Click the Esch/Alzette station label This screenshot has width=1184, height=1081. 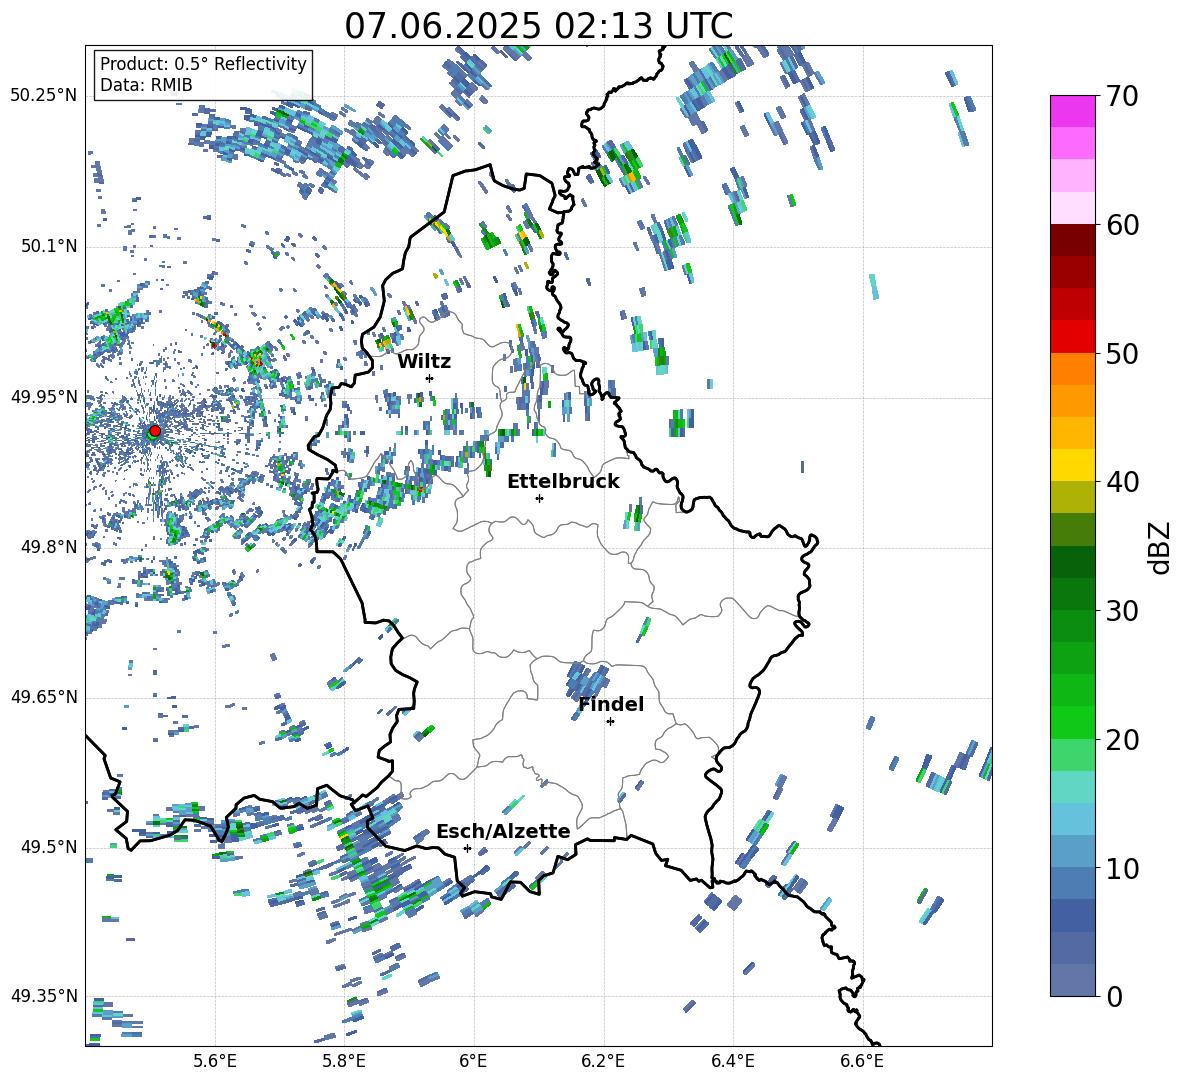503,832
